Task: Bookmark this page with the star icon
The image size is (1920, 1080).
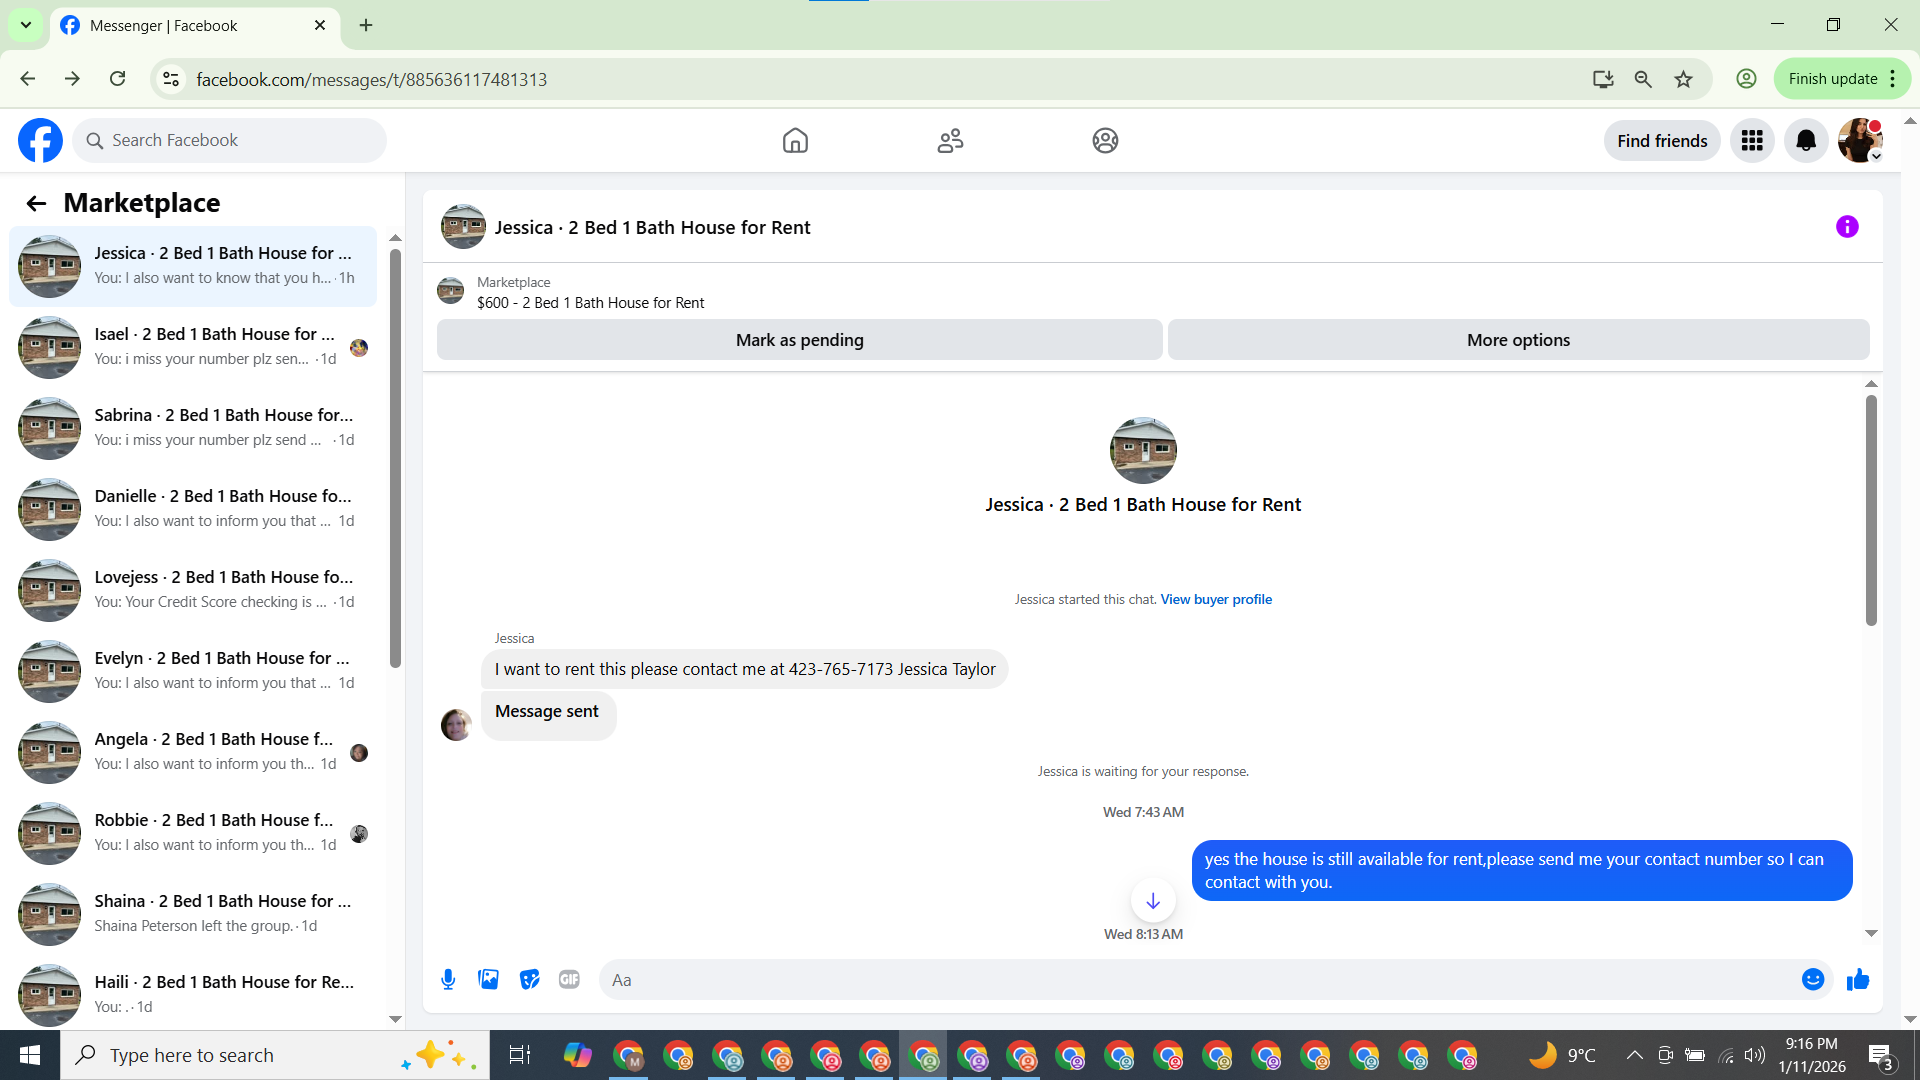Action: [1684, 79]
